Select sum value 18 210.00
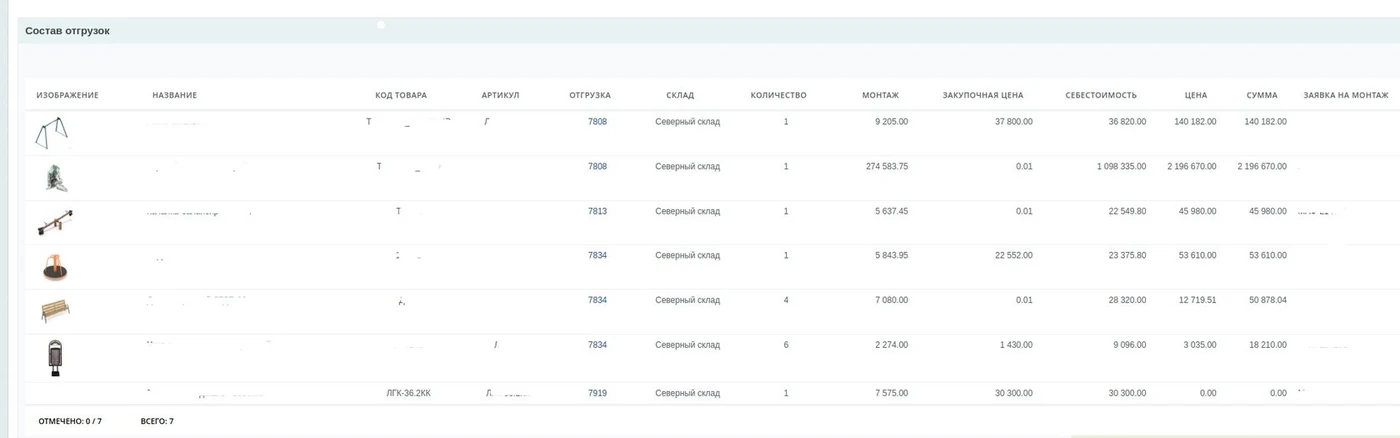Screen dimensions: 1400x438 coord(1268,345)
